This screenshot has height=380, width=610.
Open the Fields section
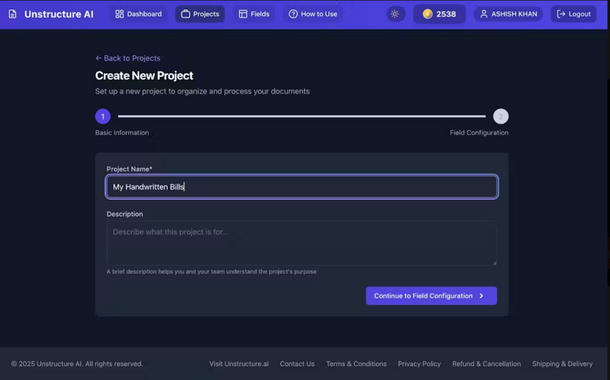click(254, 14)
